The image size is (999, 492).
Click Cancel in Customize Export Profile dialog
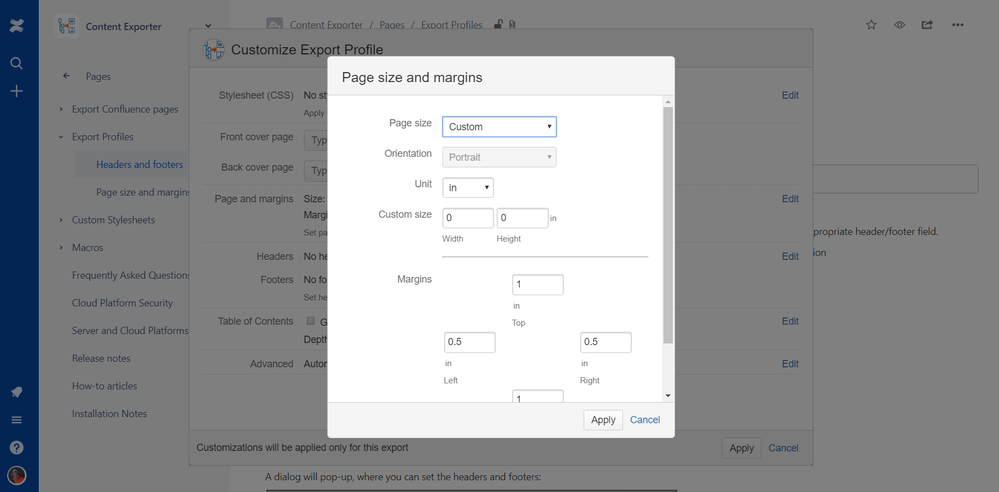(783, 448)
